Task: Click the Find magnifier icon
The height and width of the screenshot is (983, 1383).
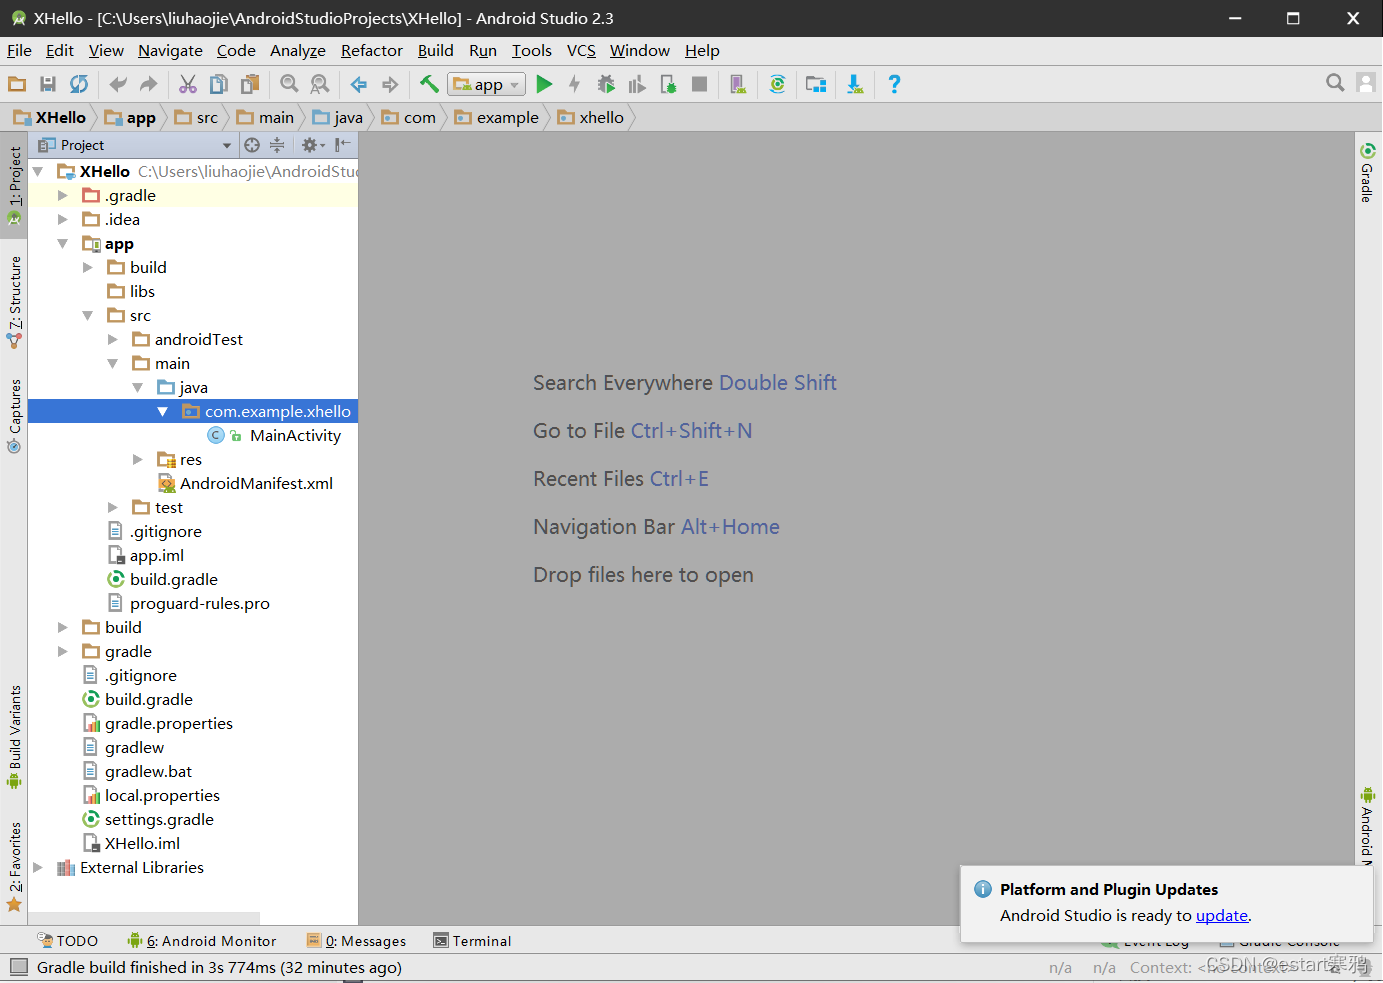Action: click(x=289, y=84)
